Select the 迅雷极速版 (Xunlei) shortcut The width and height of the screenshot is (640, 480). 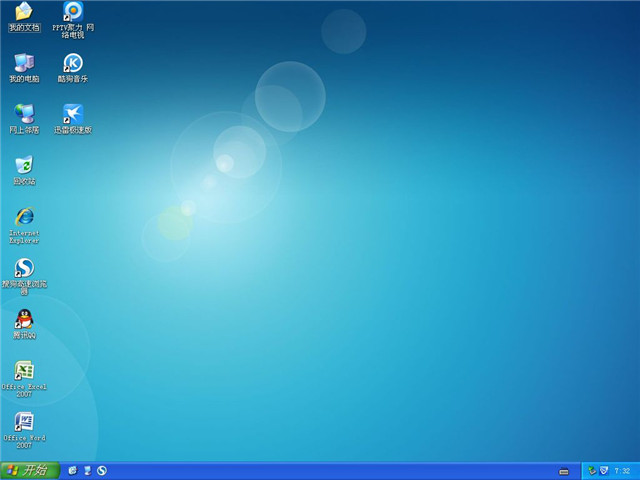click(73, 114)
